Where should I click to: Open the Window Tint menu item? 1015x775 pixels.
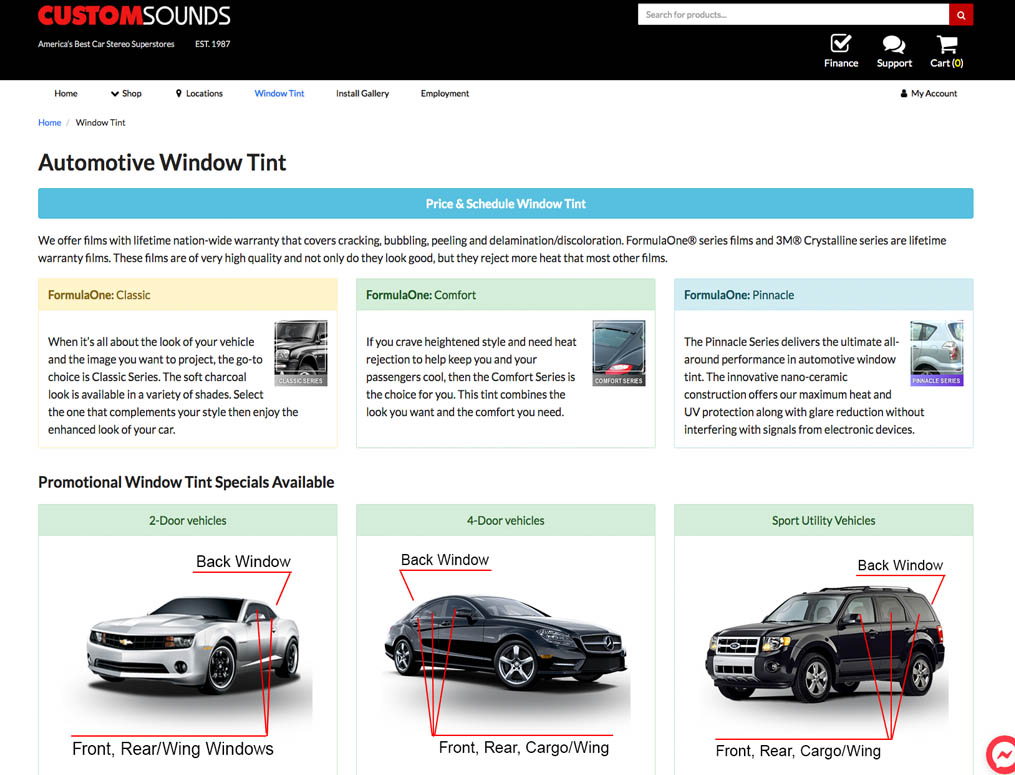[x=279, y=93]
